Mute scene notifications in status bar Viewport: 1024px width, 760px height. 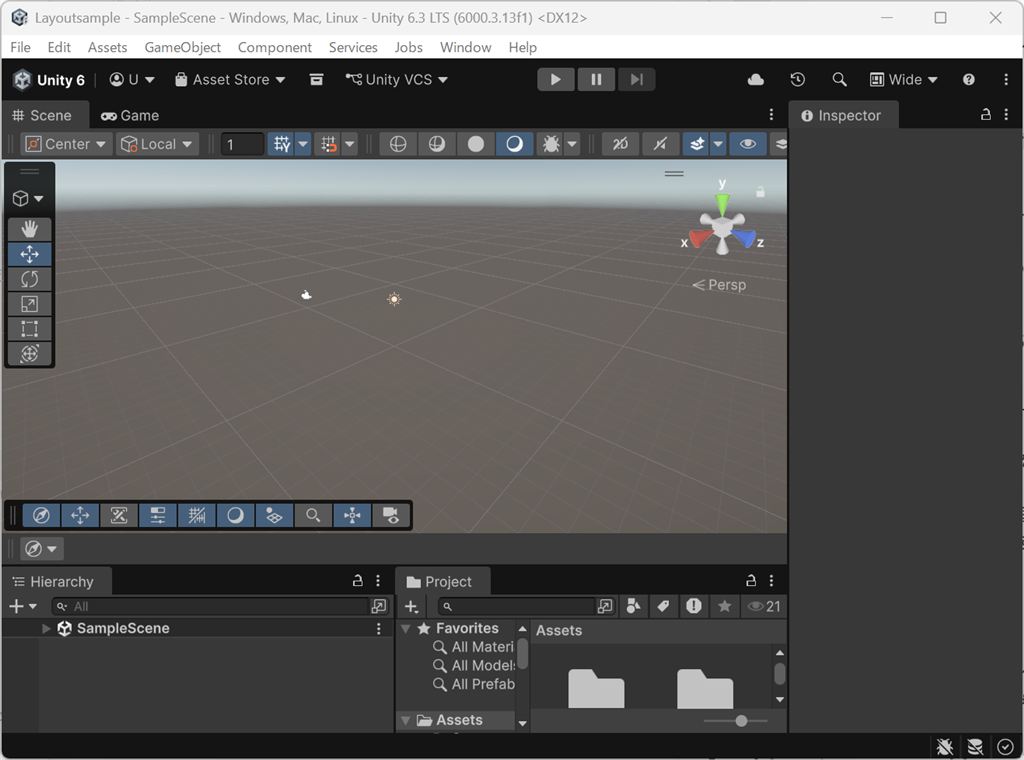click(x=944, y=747)
